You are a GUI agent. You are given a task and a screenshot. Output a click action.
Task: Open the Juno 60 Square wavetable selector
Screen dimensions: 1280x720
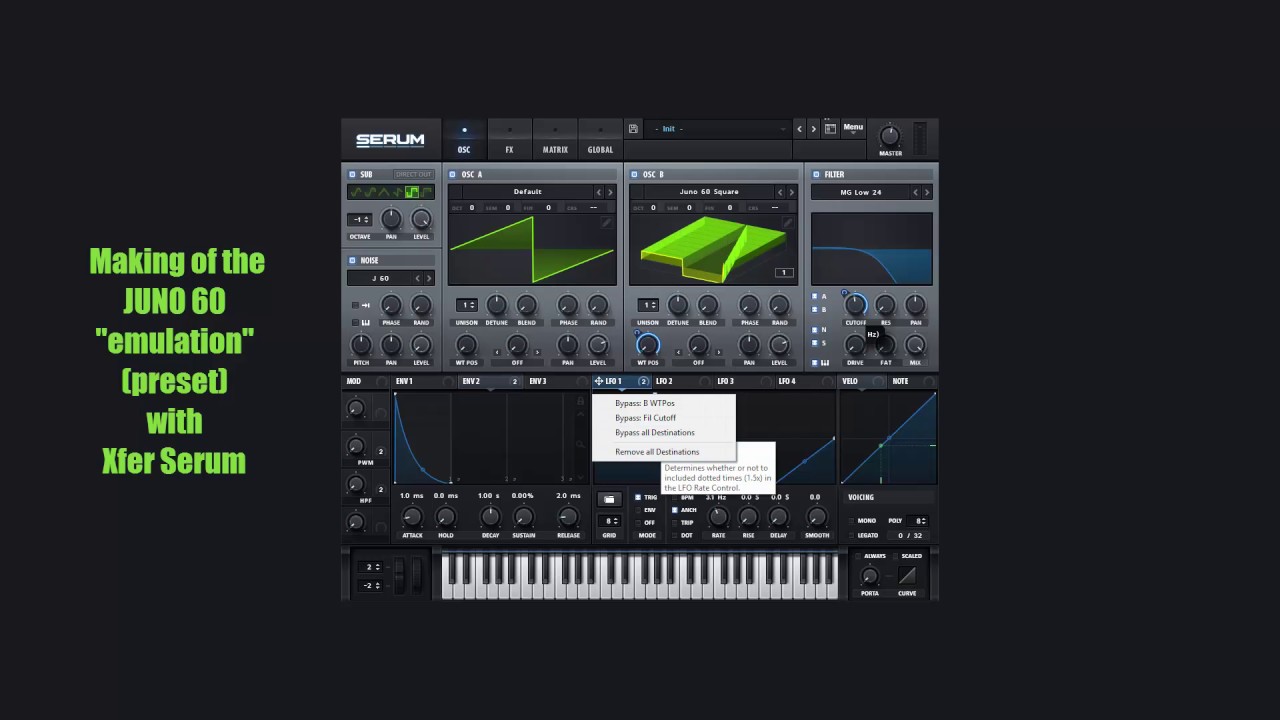click(708, 192)
